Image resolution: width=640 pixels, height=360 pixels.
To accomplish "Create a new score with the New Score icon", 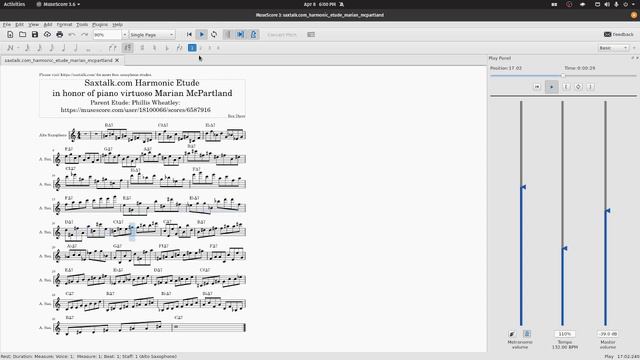I will (10, 35).
